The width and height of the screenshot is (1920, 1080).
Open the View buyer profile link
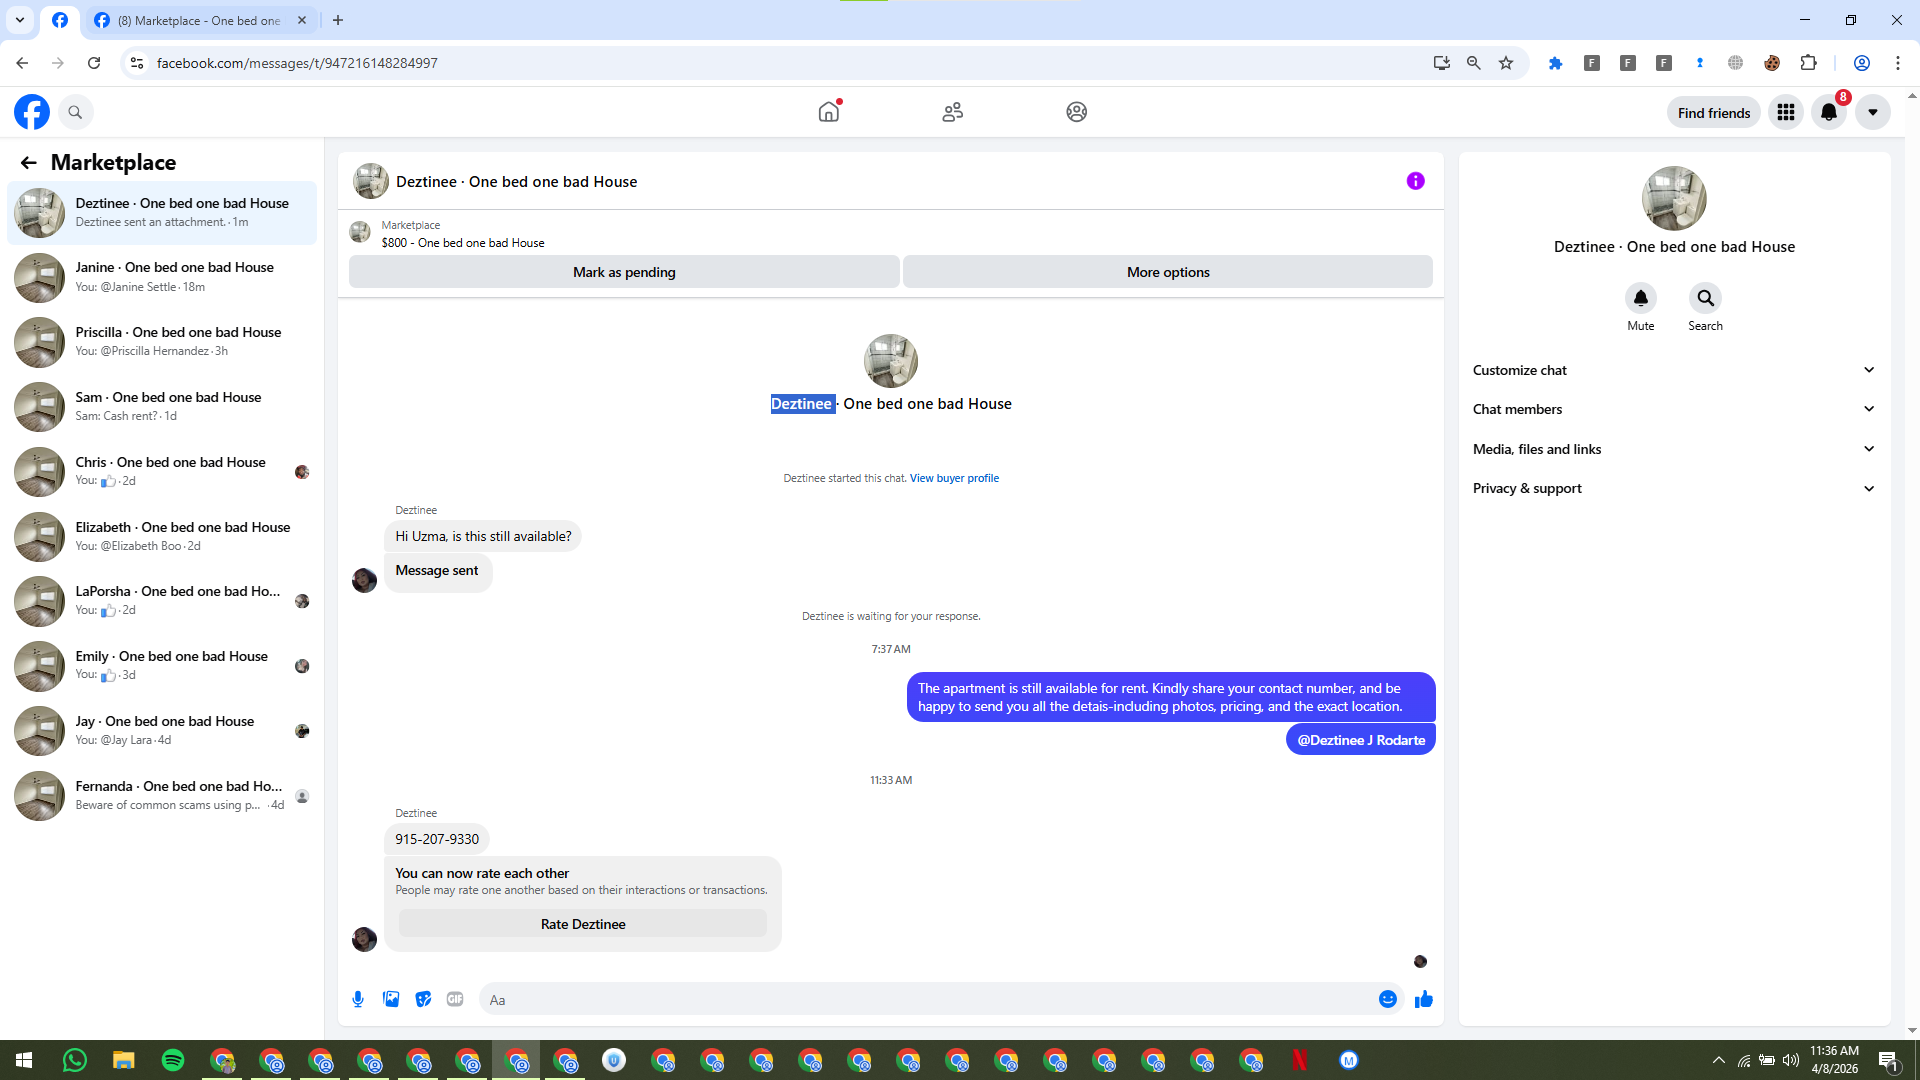[x=954, y=478]
